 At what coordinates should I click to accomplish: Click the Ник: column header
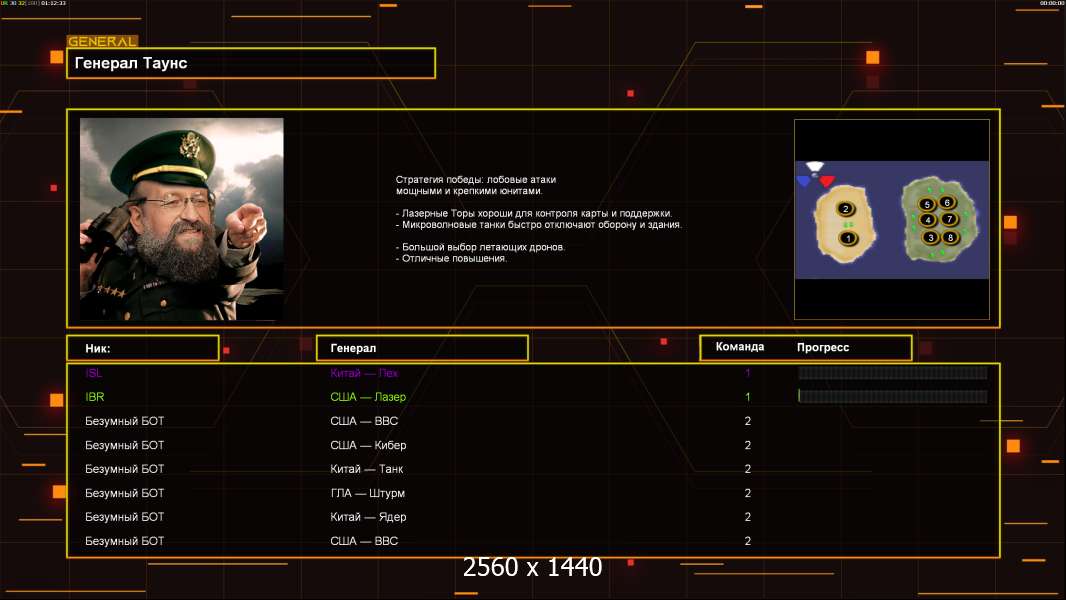point(142,348)
